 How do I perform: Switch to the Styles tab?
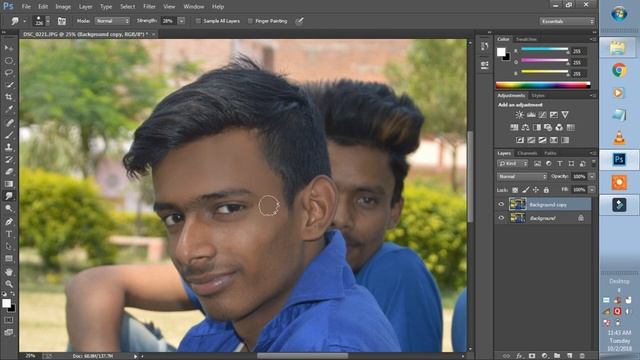pos(538,96)
